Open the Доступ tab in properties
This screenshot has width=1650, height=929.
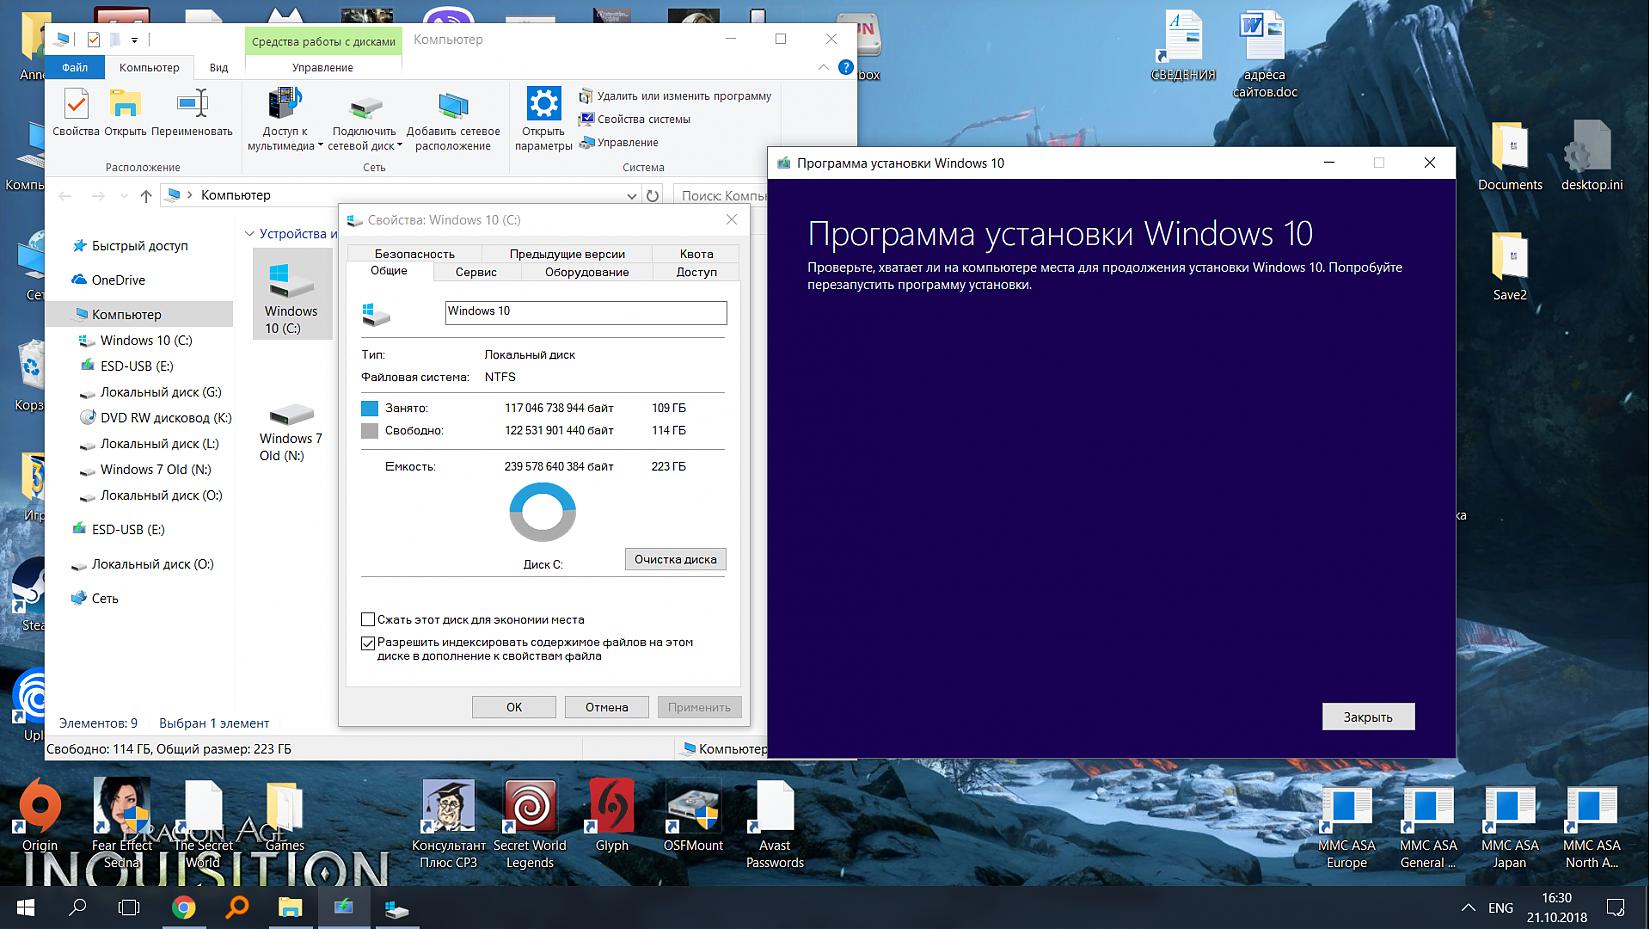coord(696,272)
